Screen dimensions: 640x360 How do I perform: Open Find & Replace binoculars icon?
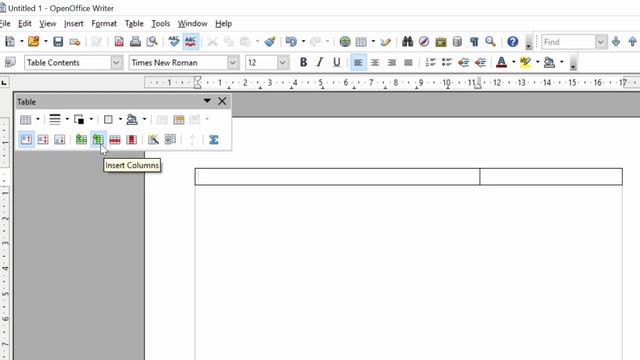(407, 42)
